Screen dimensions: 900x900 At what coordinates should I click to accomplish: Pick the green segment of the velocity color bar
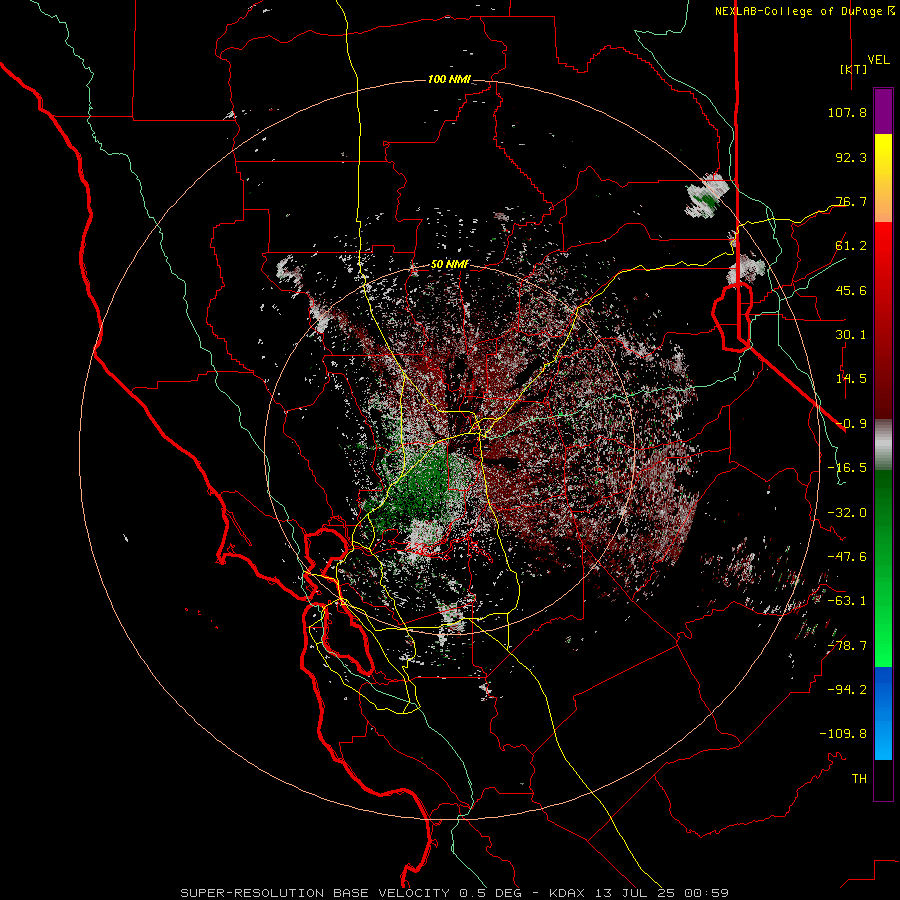pos(883,568)
